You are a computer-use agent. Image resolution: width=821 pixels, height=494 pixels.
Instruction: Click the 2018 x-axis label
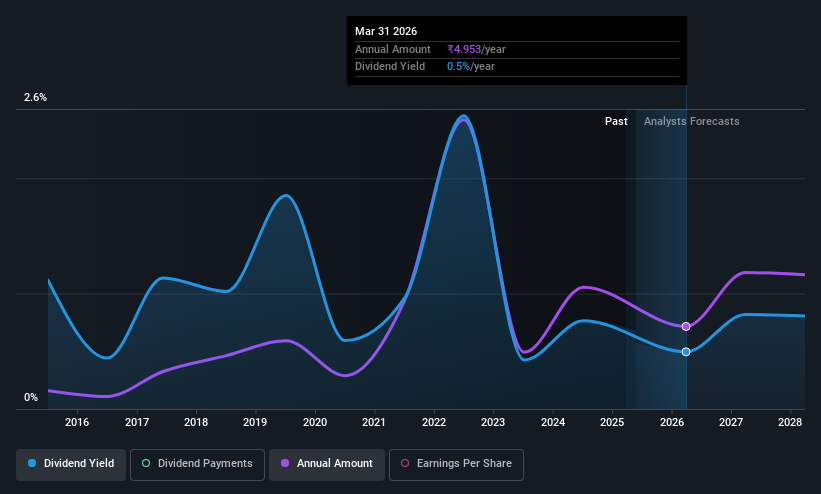[x=196, y=422]
